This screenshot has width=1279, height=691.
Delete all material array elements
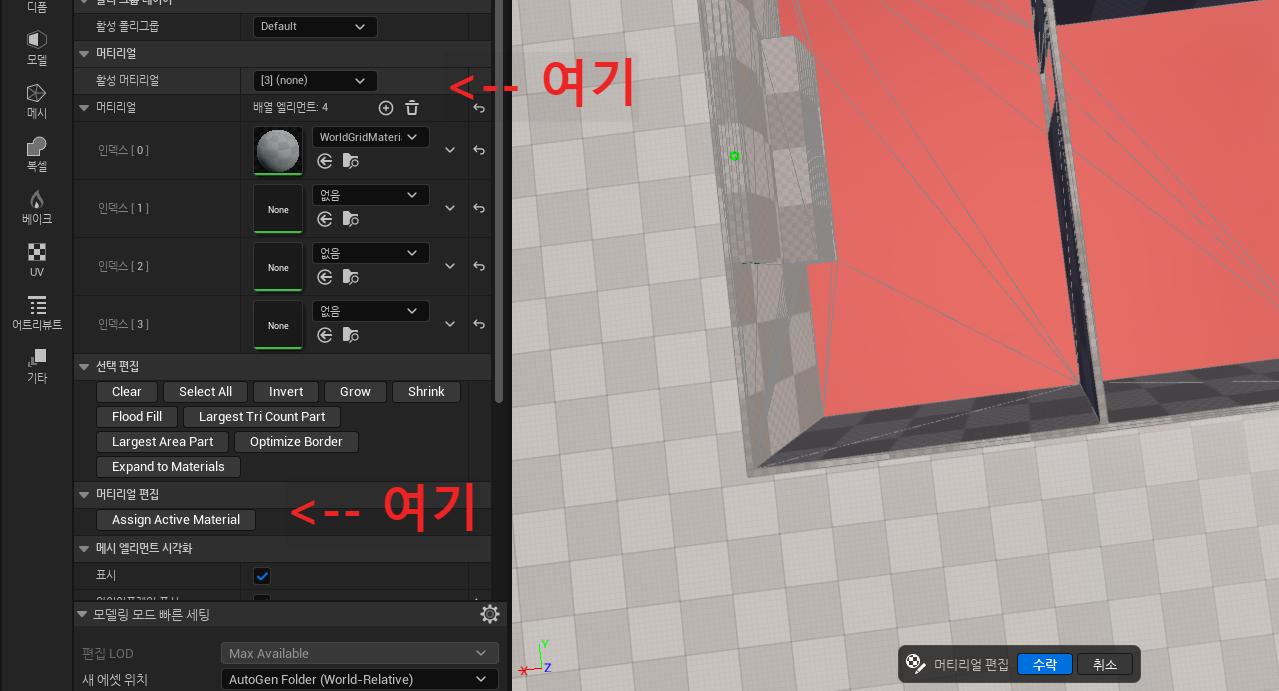[x=412, y=108]
